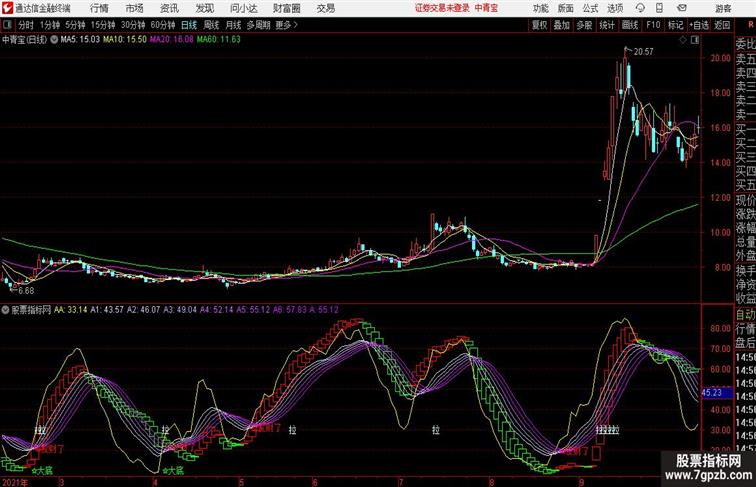Click the 证券交易未登录 login link
Image resolution: width=756 pixels, height=487 pixels.
click(442, 8)
